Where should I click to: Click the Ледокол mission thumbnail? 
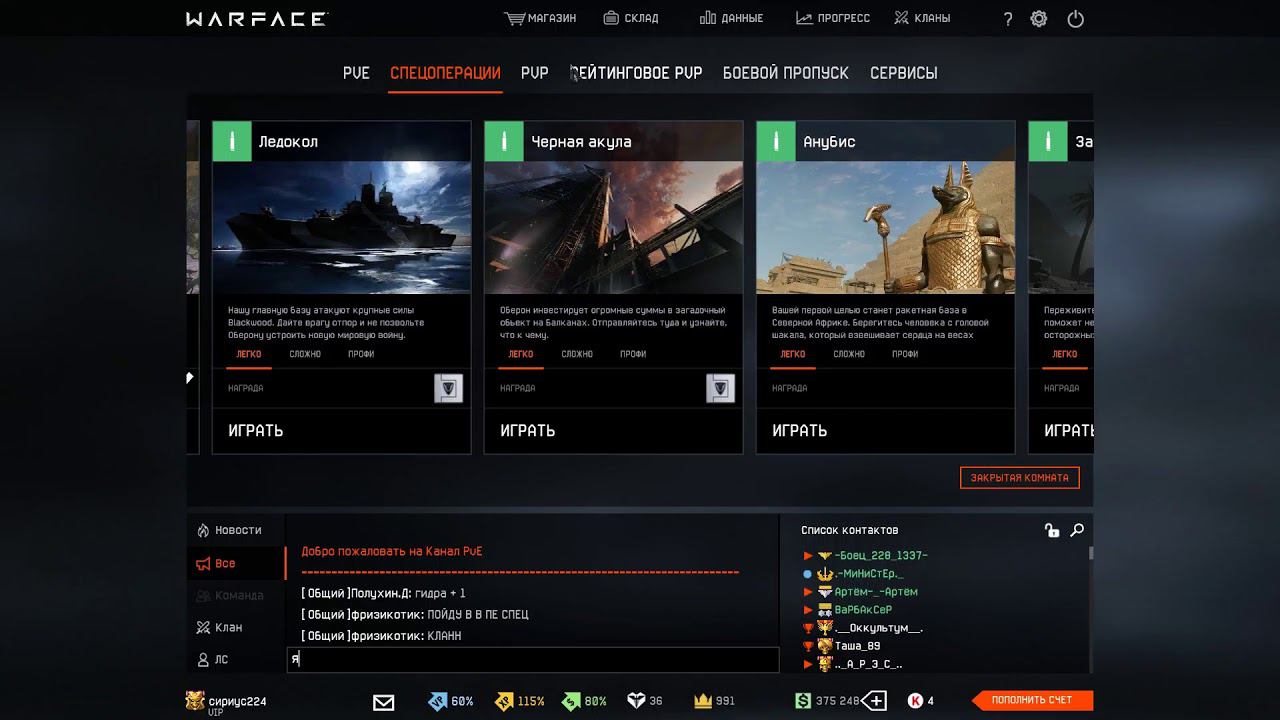click(342, 228)
